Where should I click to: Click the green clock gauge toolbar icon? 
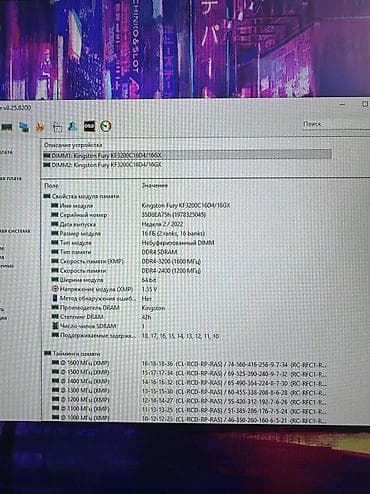106,126
